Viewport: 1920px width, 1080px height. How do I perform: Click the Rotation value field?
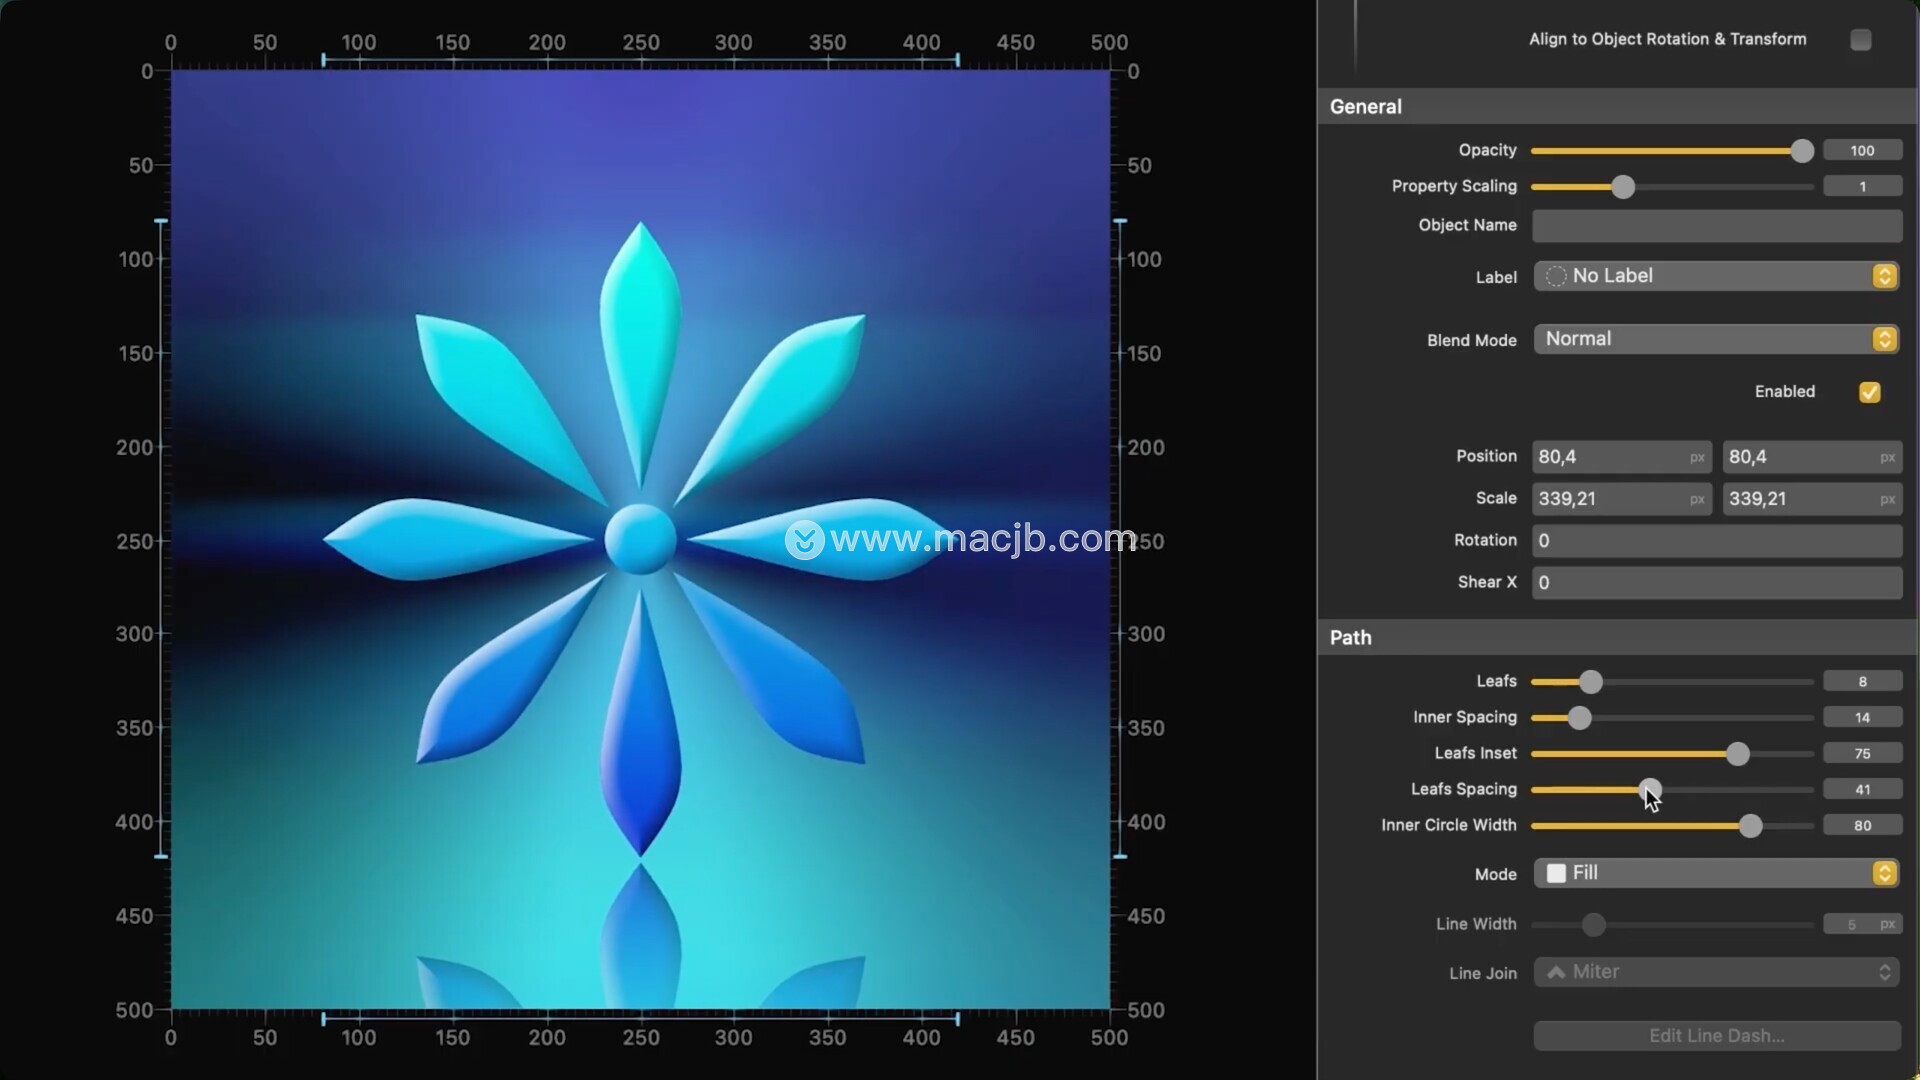[x=1716, y=541]
